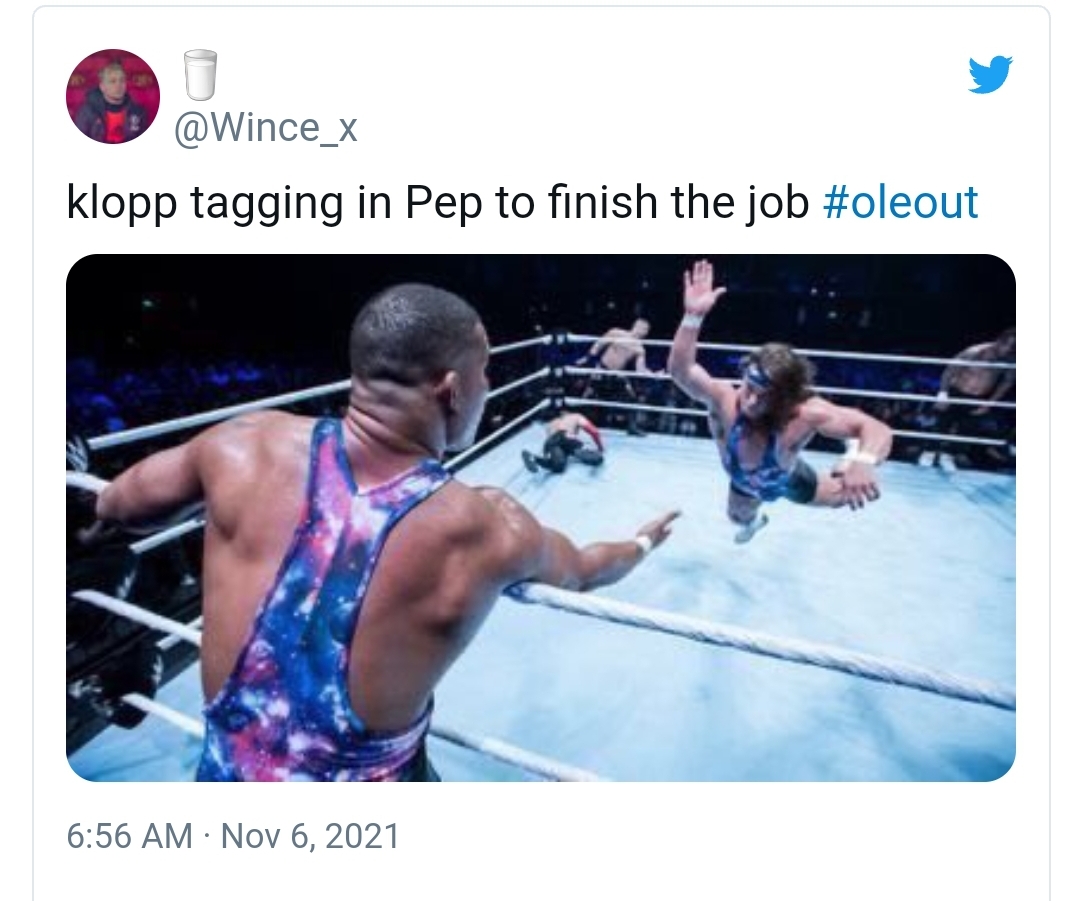Open the @Wince_x handle link
1079x901 pixels.
[265, 128]
